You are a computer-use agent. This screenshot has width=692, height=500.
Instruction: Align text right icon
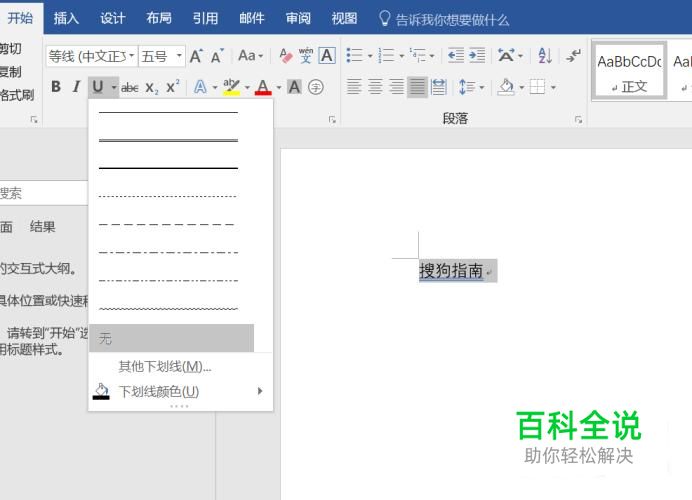pyautogui.click(x=396, y=86)
